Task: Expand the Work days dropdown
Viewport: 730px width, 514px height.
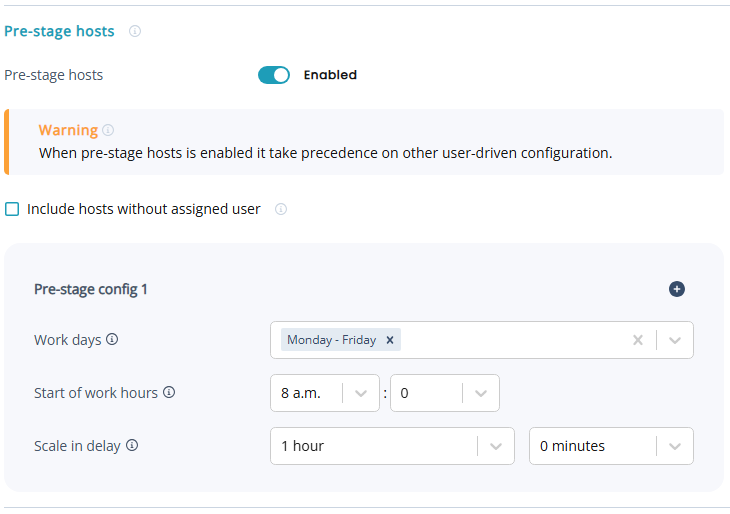Action: tap(675, 340)
